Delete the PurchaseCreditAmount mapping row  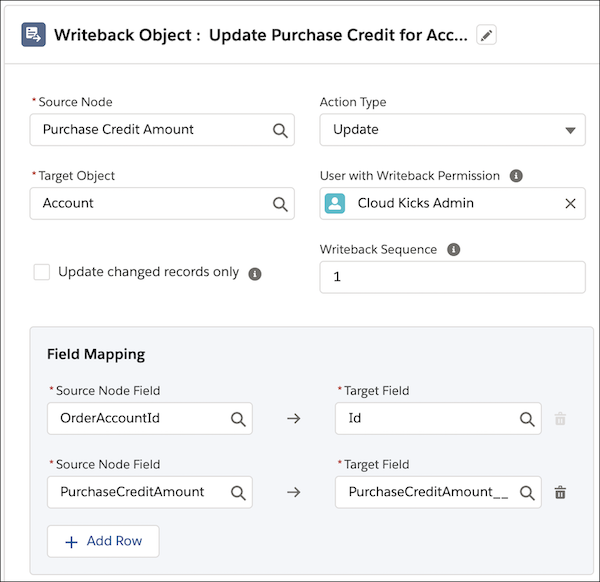[560, 492]
